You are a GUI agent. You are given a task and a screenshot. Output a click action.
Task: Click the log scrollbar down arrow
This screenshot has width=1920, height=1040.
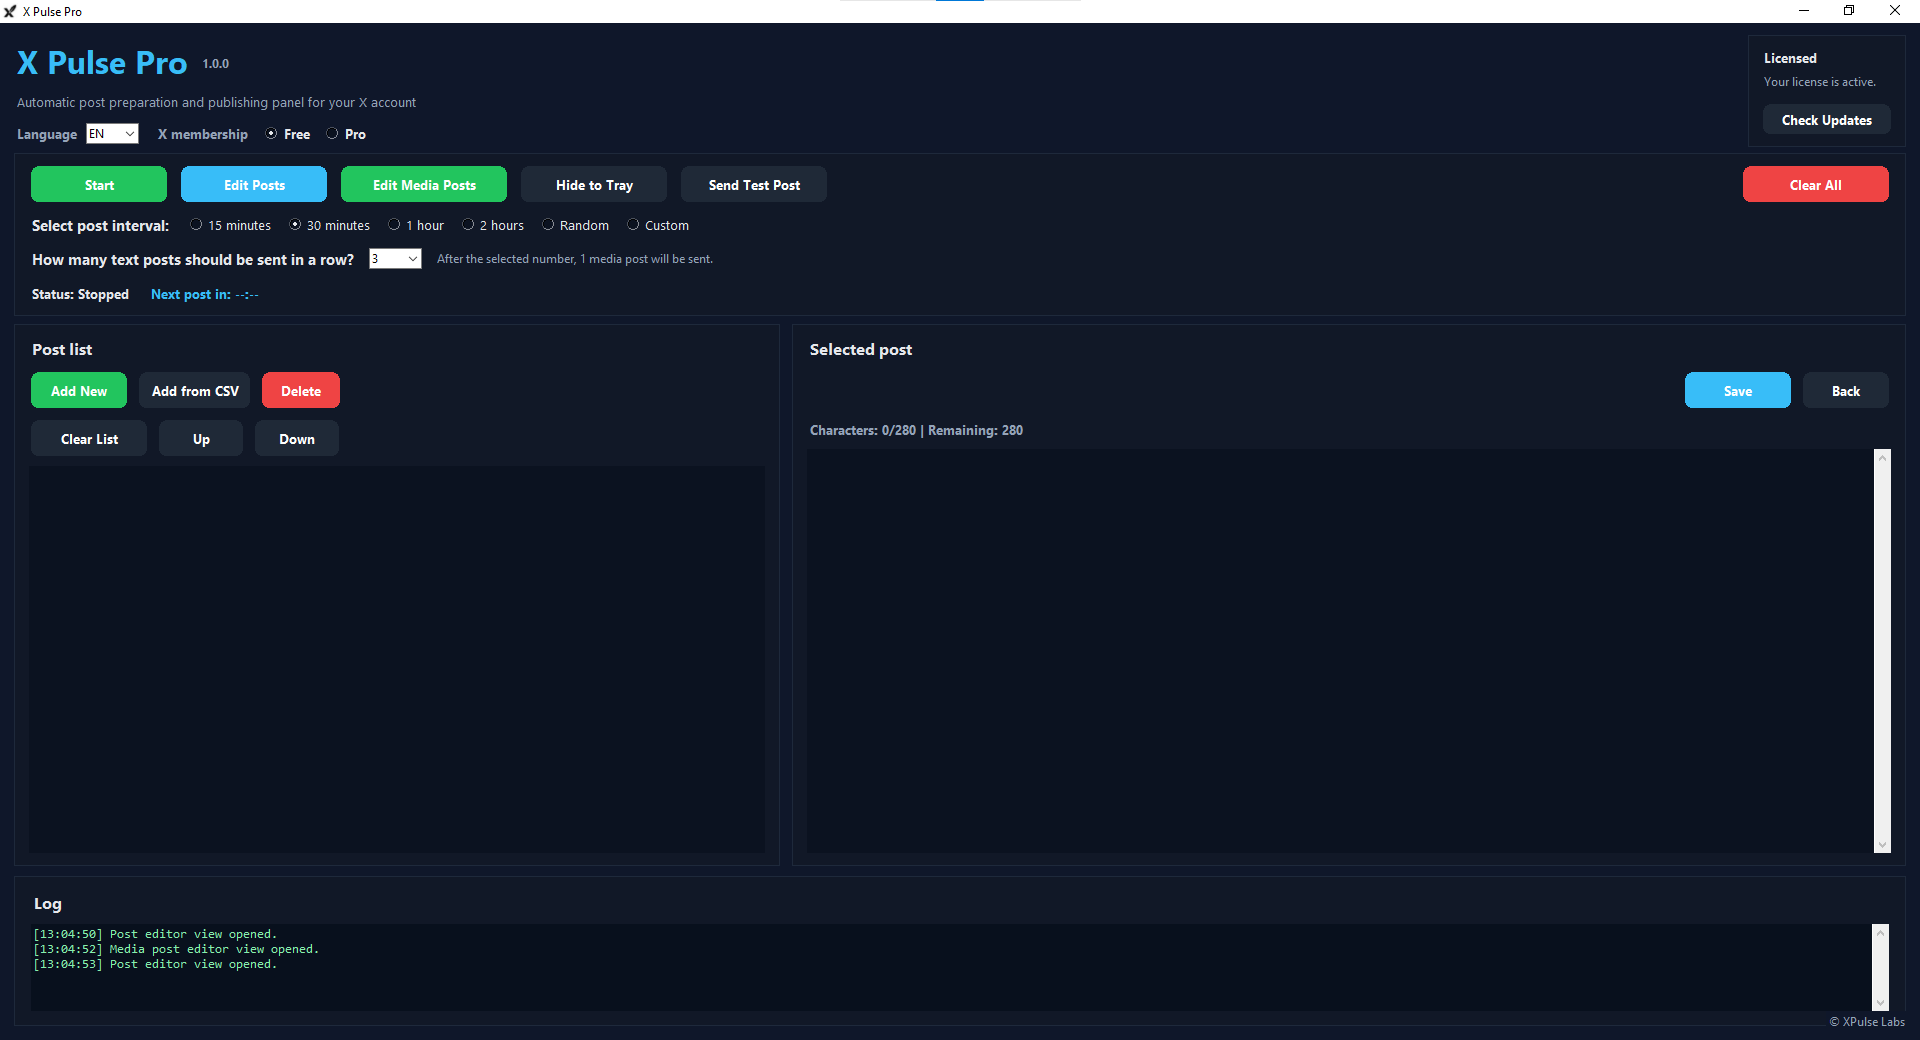tap(1881, 1003)
